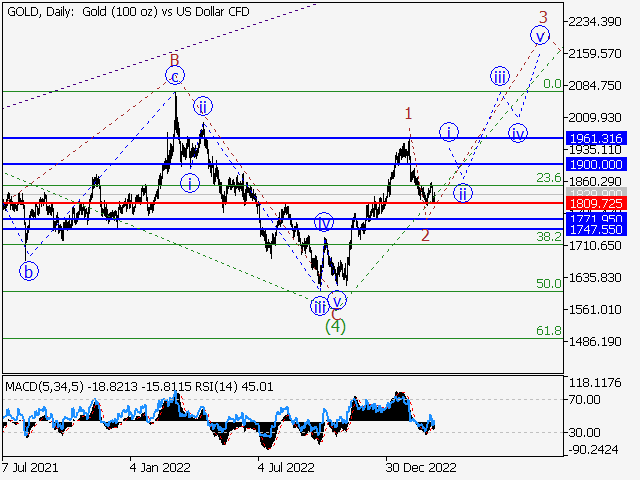Select the purple dotted trendline at chart top

tap(159, 56)
